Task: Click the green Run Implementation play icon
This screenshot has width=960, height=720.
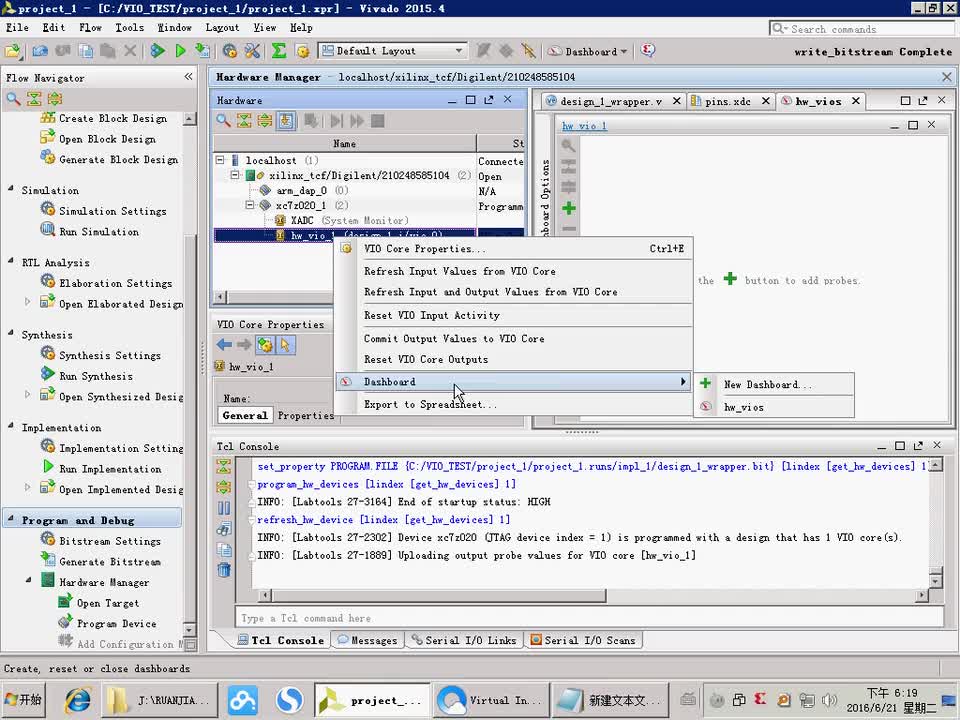Action: click(180, 51)
